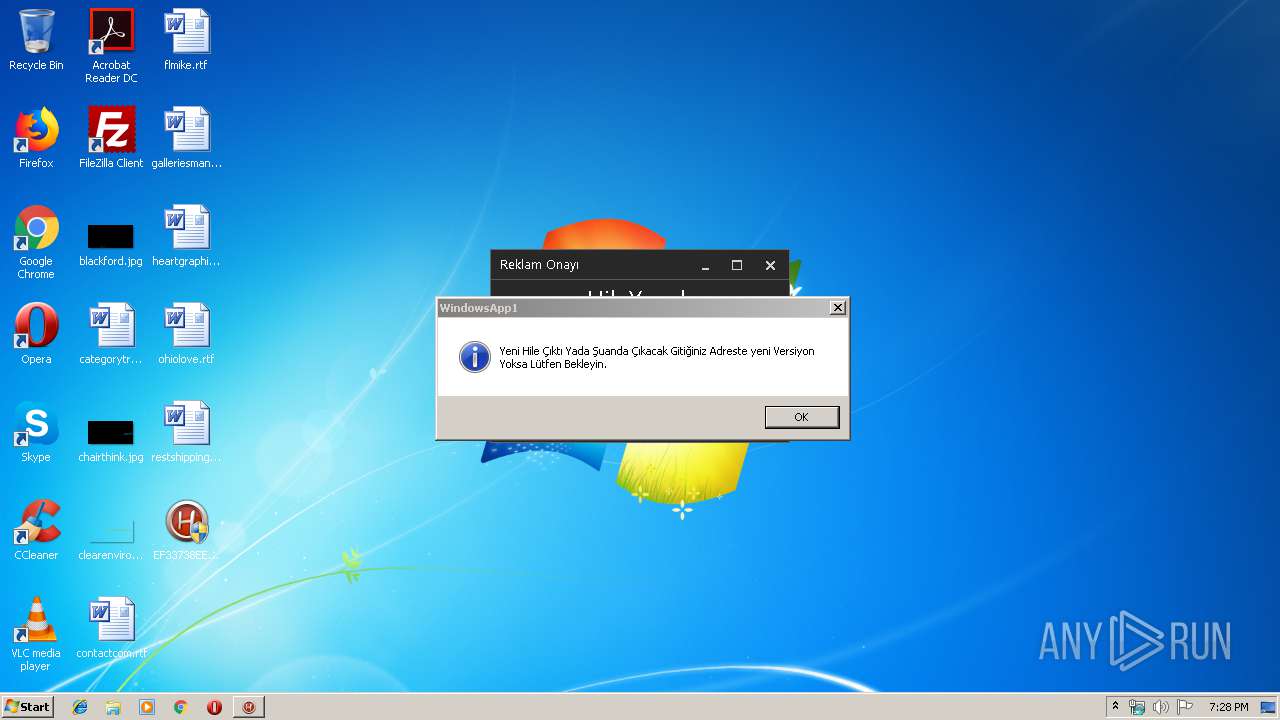Image resolution: width=1280 pixels, height=720 pixels.
Task: Launch Chrome from the taskbar
Action: 180,707
